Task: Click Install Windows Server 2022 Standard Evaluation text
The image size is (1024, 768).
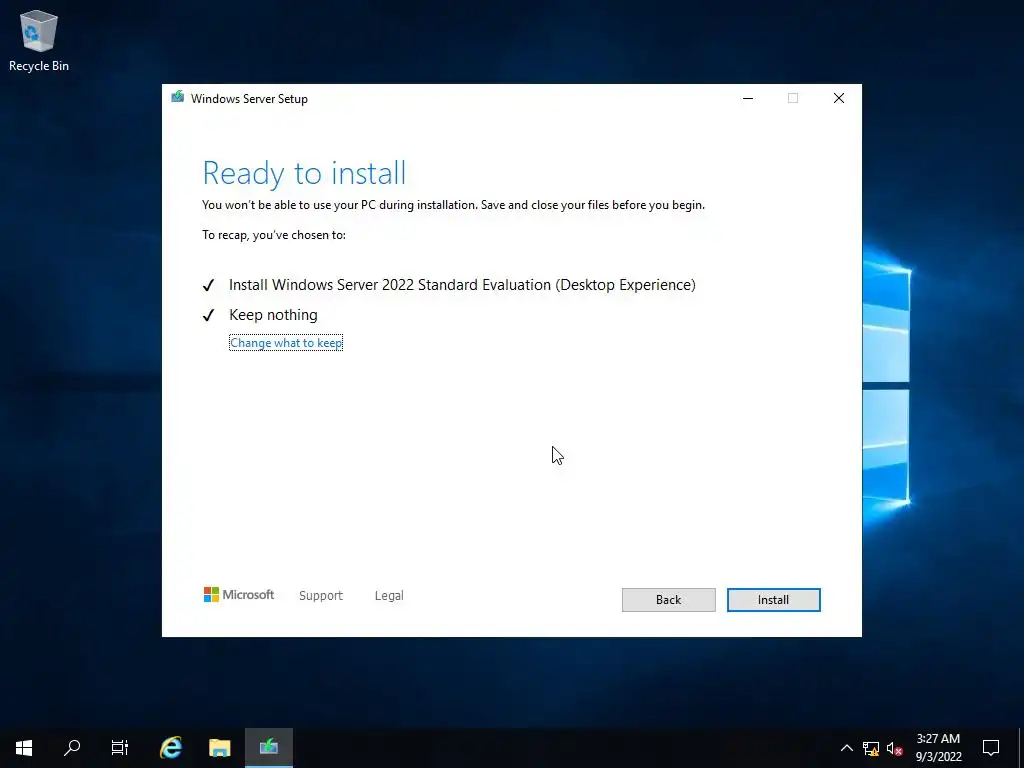Action: tap(462, 285)
